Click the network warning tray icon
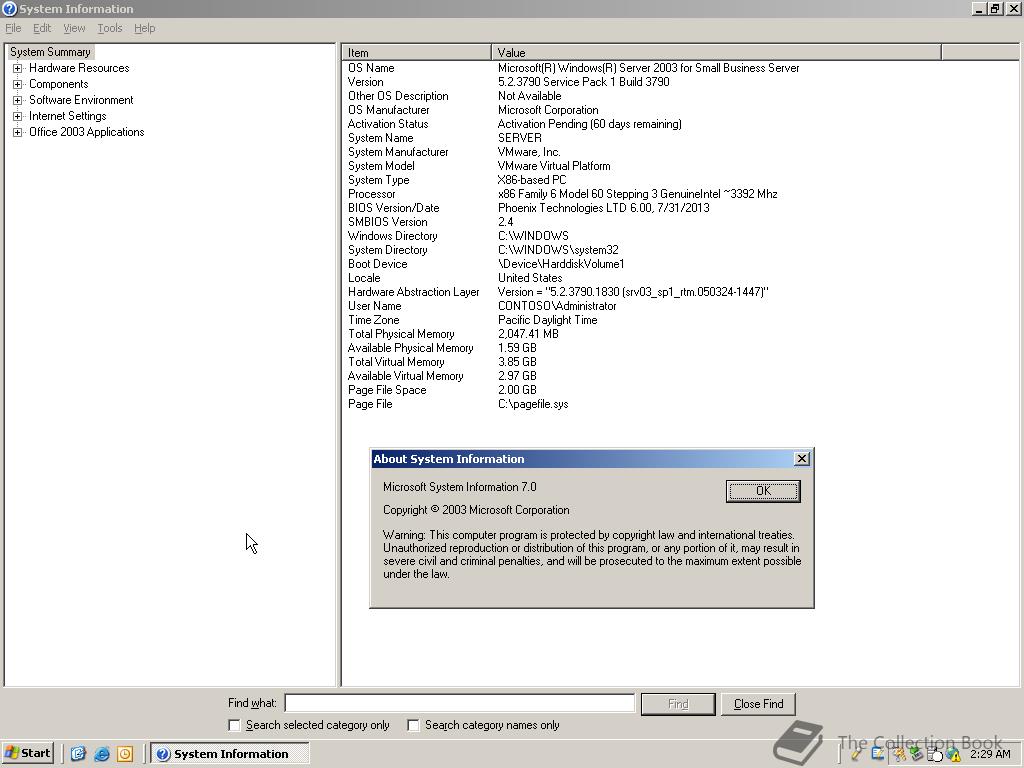1024x768 pixels. 953,755
